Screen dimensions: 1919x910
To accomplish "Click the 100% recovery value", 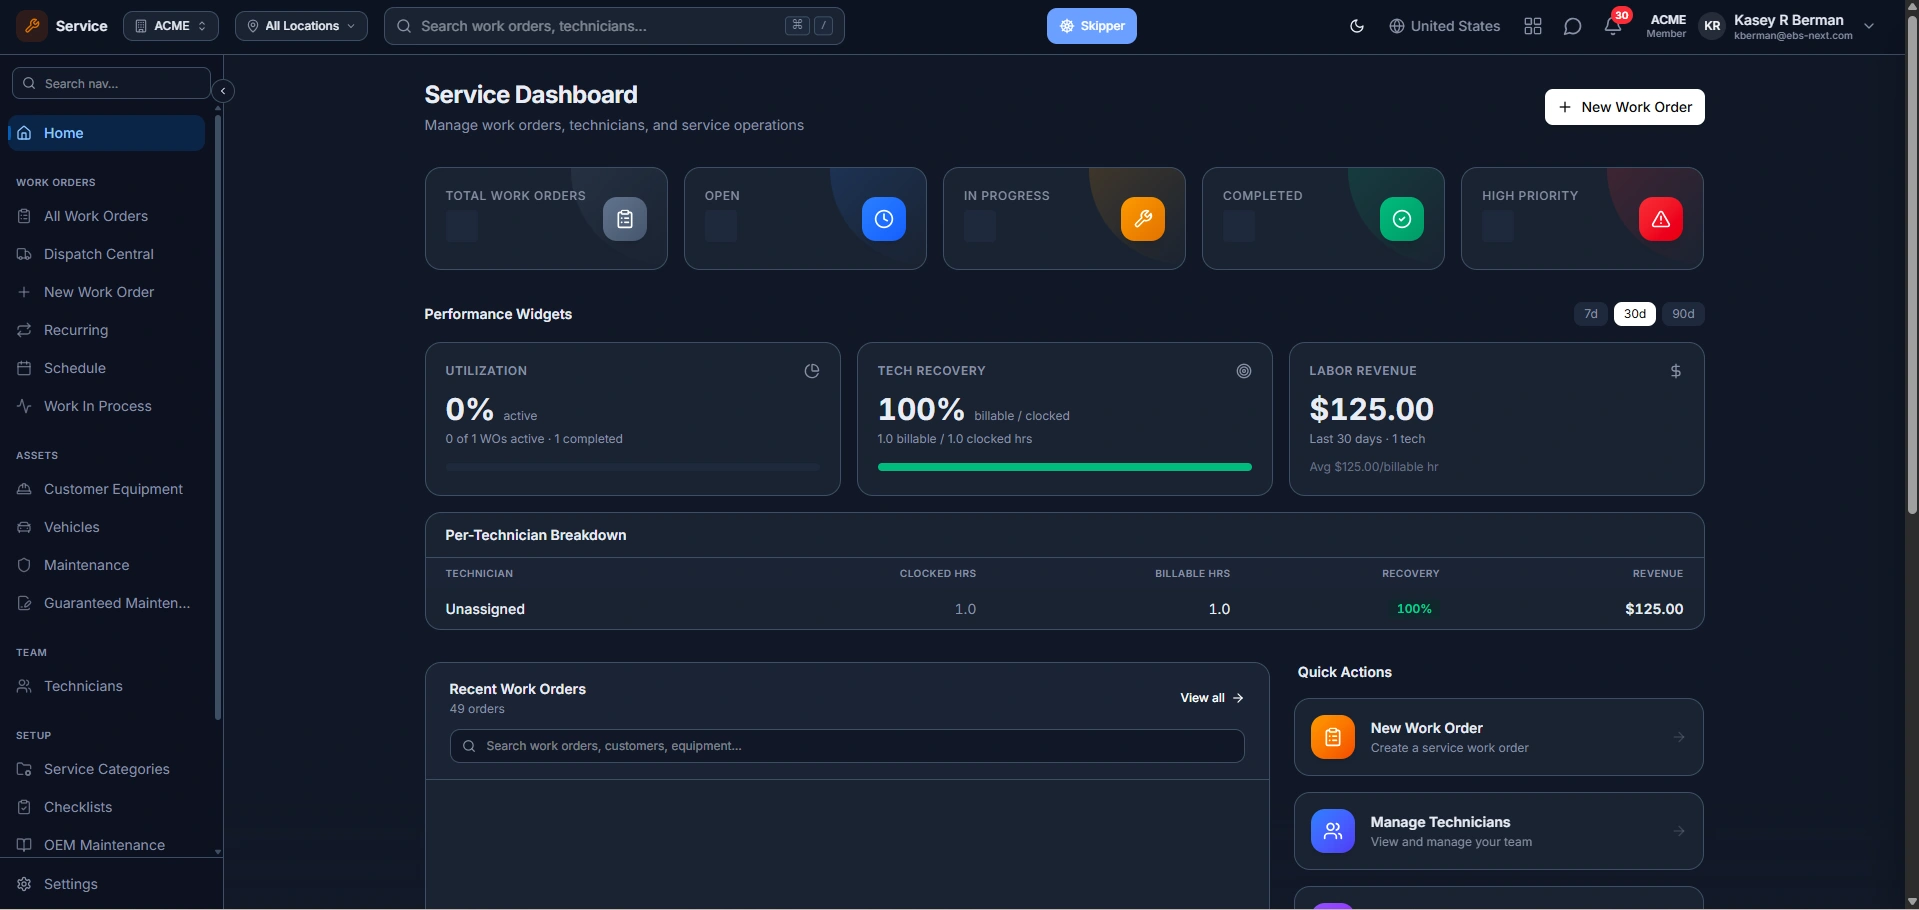I will coord(1414,609).
